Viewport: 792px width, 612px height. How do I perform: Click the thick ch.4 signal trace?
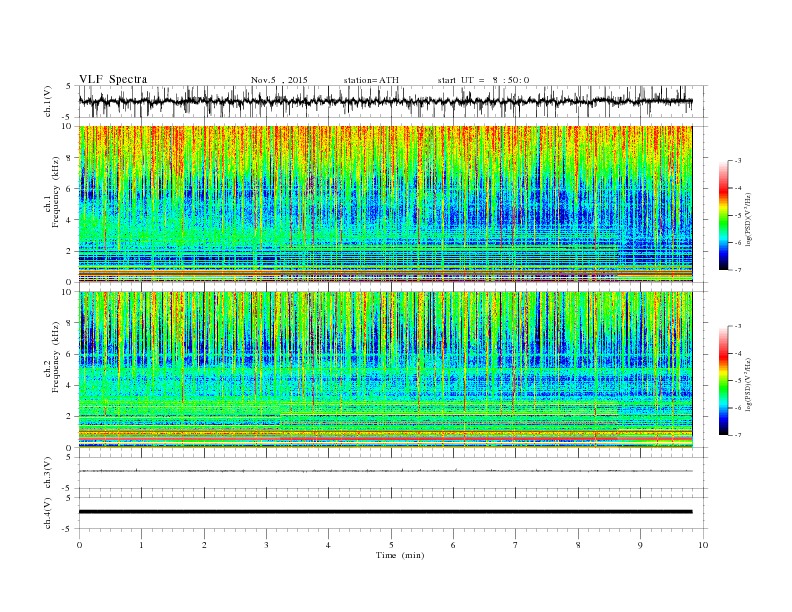click(385, 512)
